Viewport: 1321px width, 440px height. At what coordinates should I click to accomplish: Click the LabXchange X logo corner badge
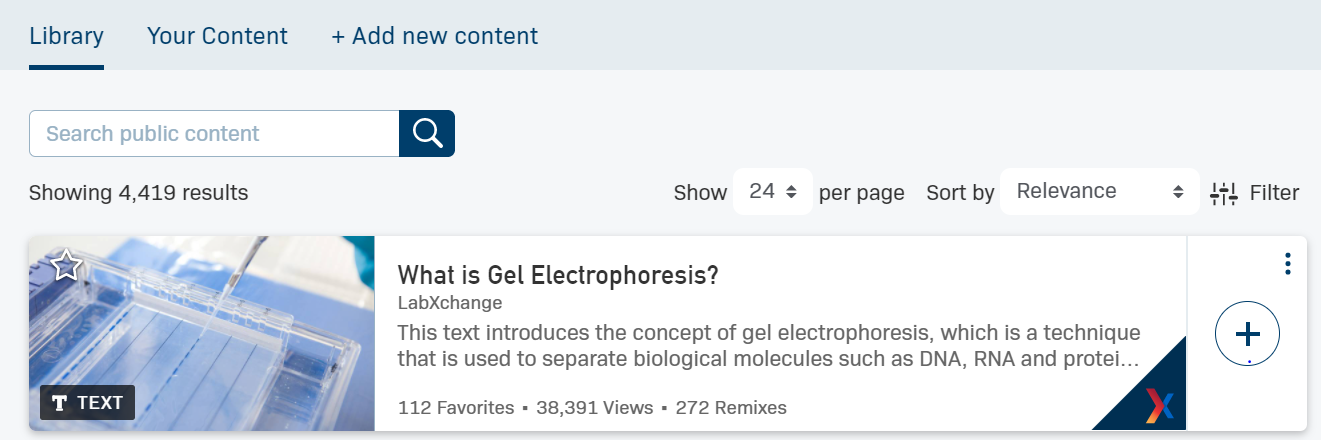pos(1159,404)
